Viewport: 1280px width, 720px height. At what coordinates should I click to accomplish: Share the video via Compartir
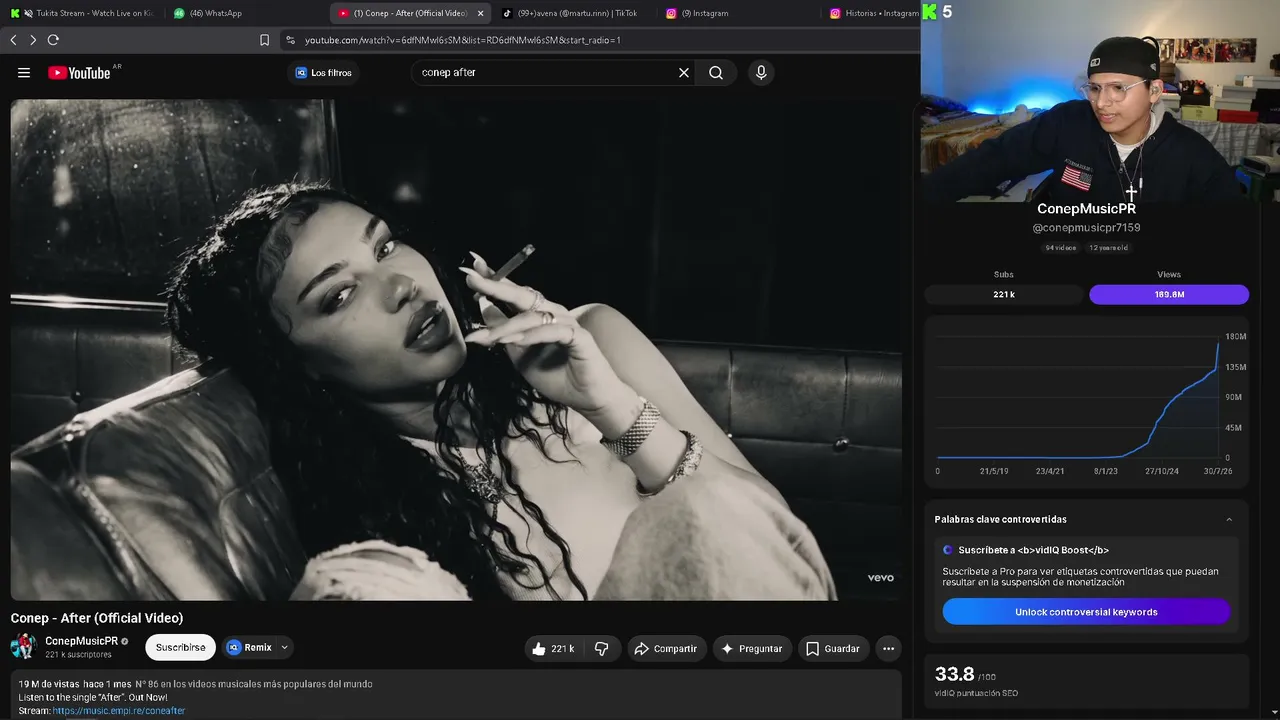(666, 648)
